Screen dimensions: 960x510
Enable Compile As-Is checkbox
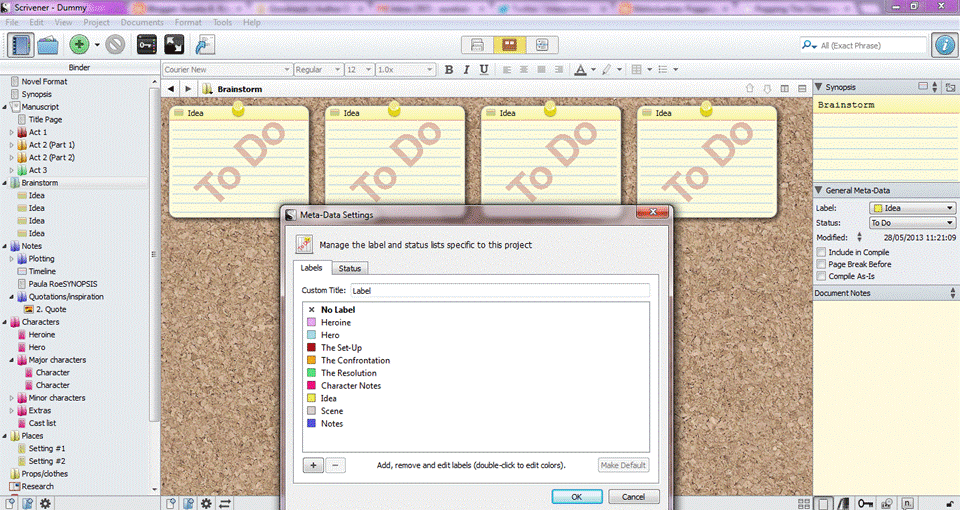(x=821, y=276)
